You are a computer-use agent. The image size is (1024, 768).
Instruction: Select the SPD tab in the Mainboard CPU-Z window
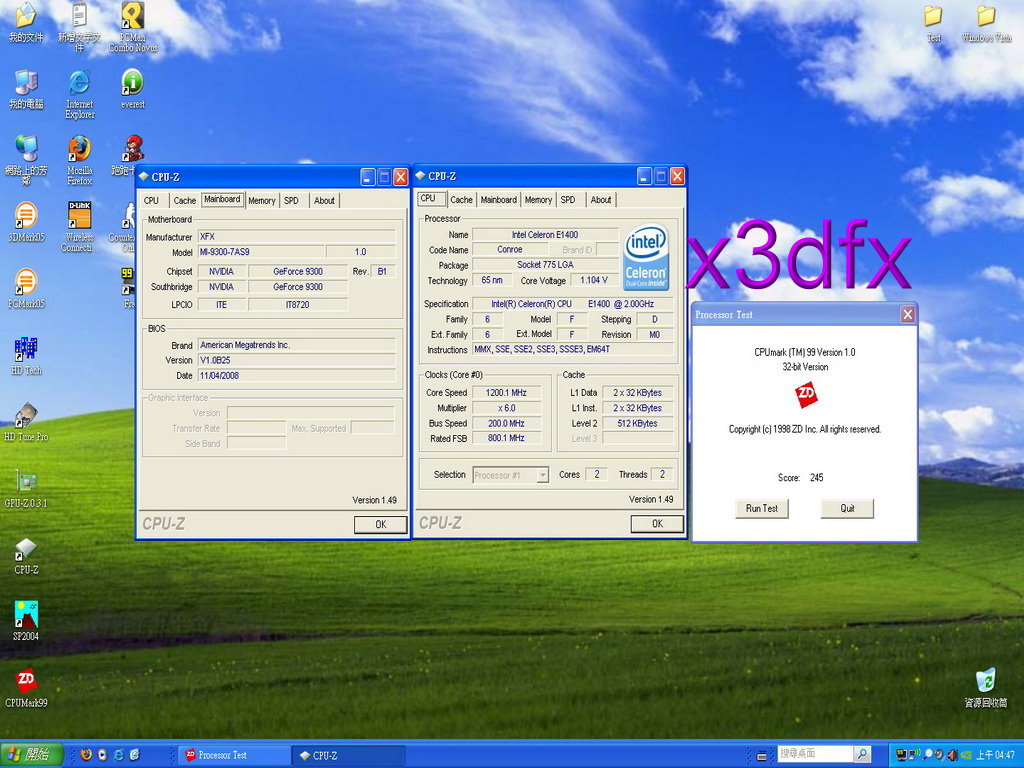click(291, 200)
